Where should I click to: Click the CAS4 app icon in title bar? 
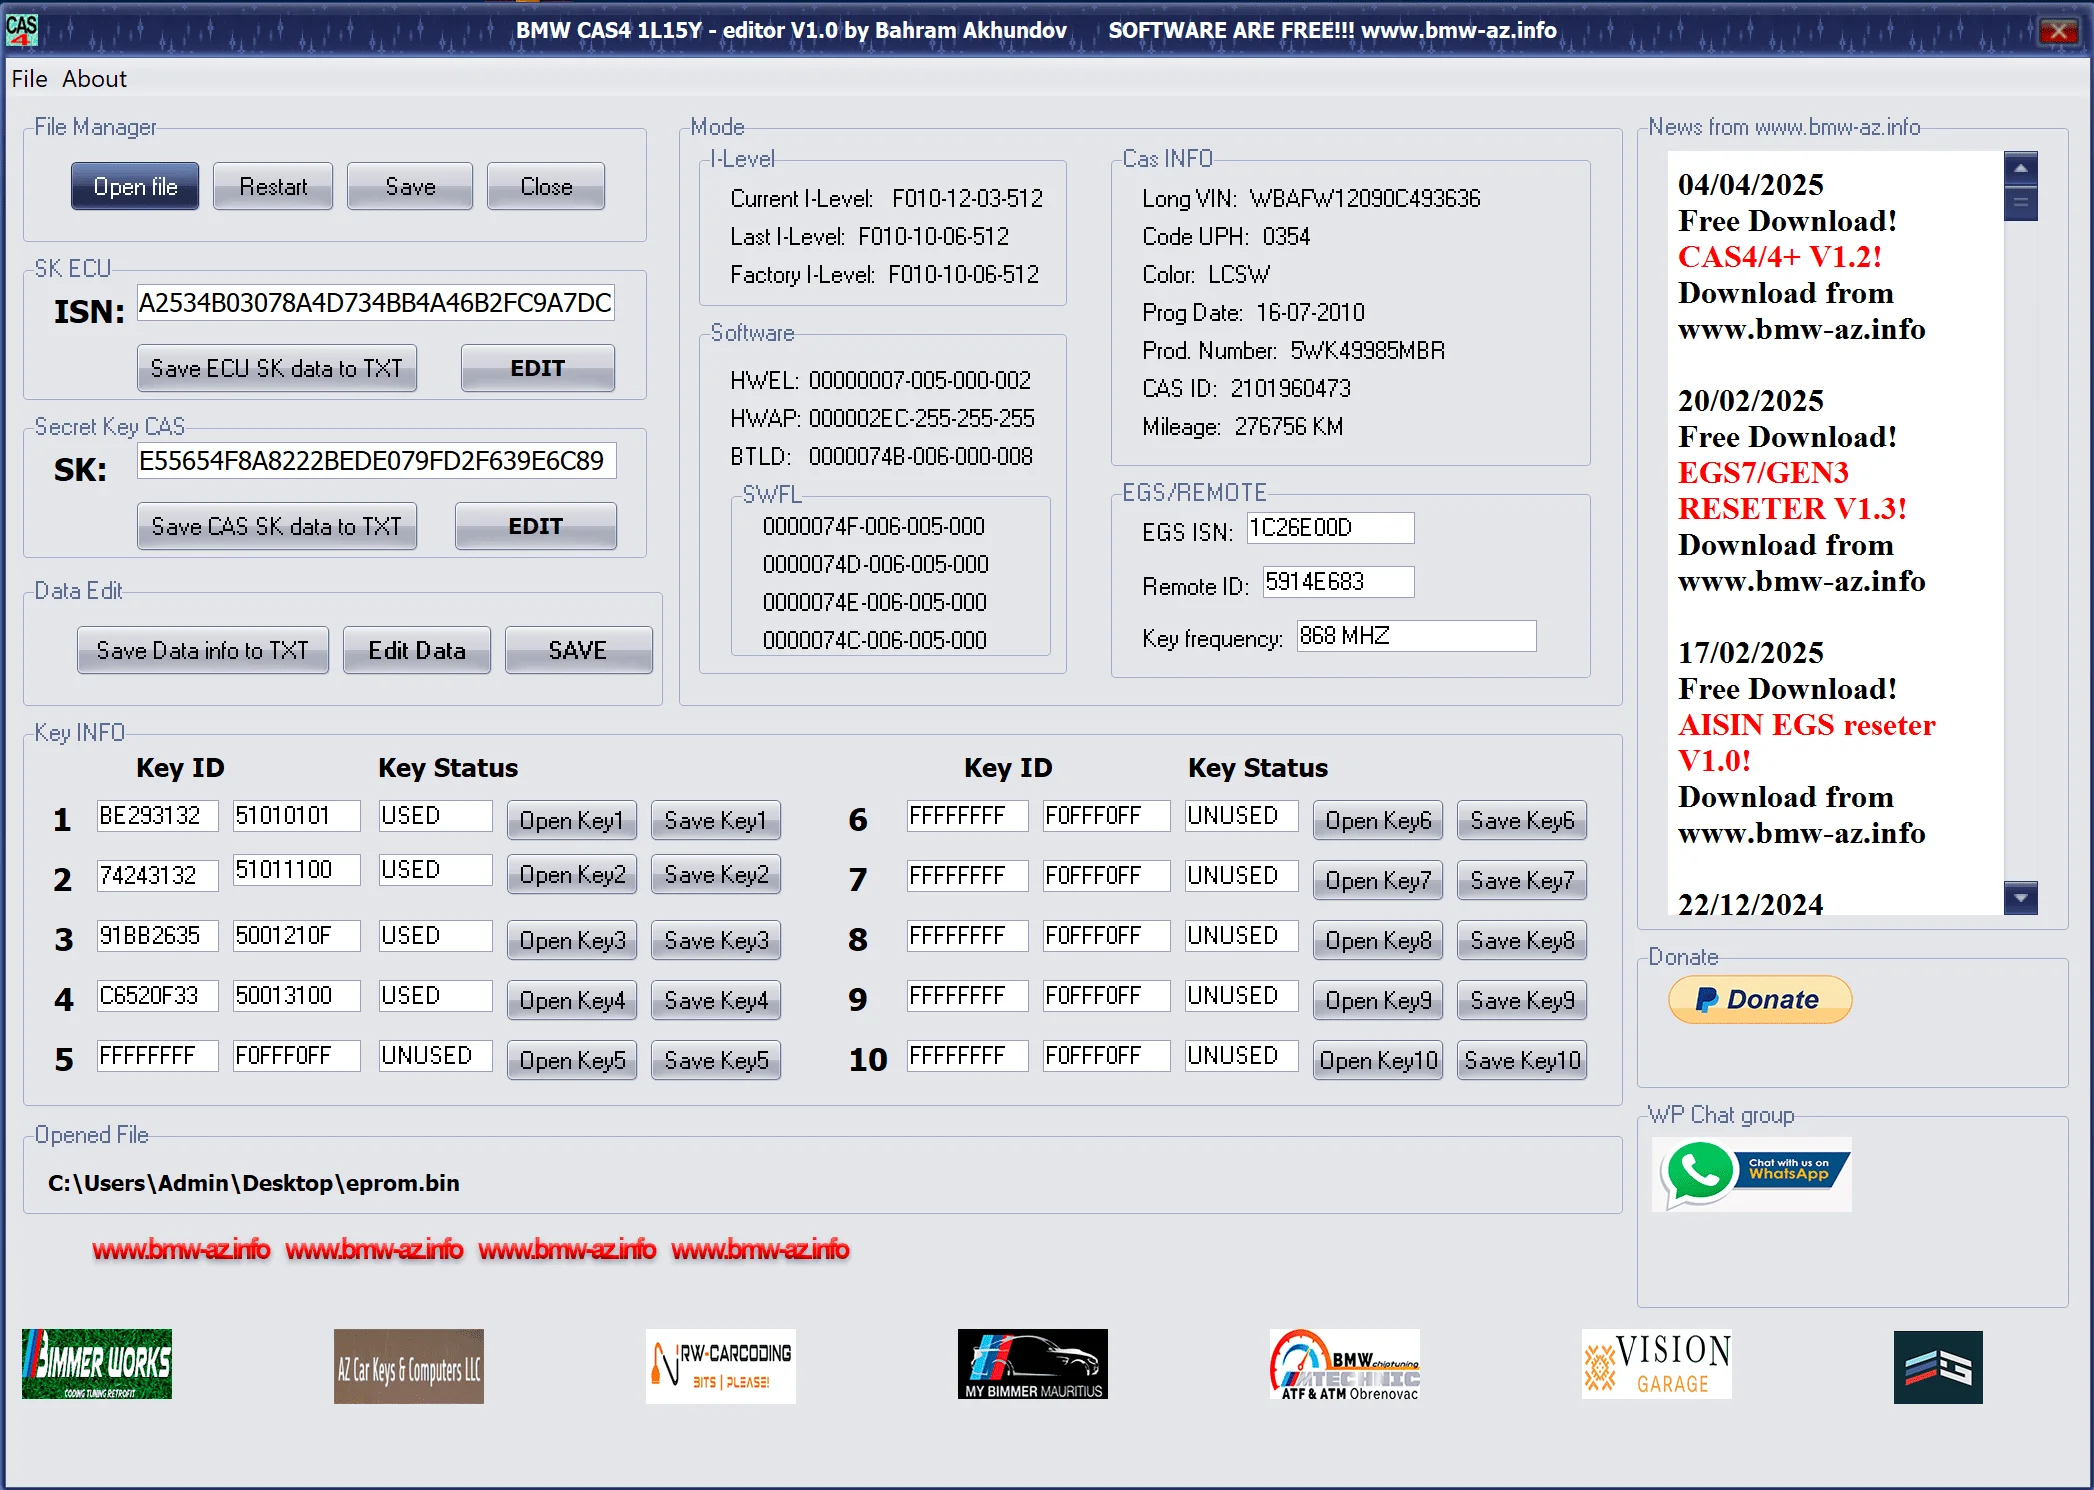pyautogui.click(x=22, y=29)
